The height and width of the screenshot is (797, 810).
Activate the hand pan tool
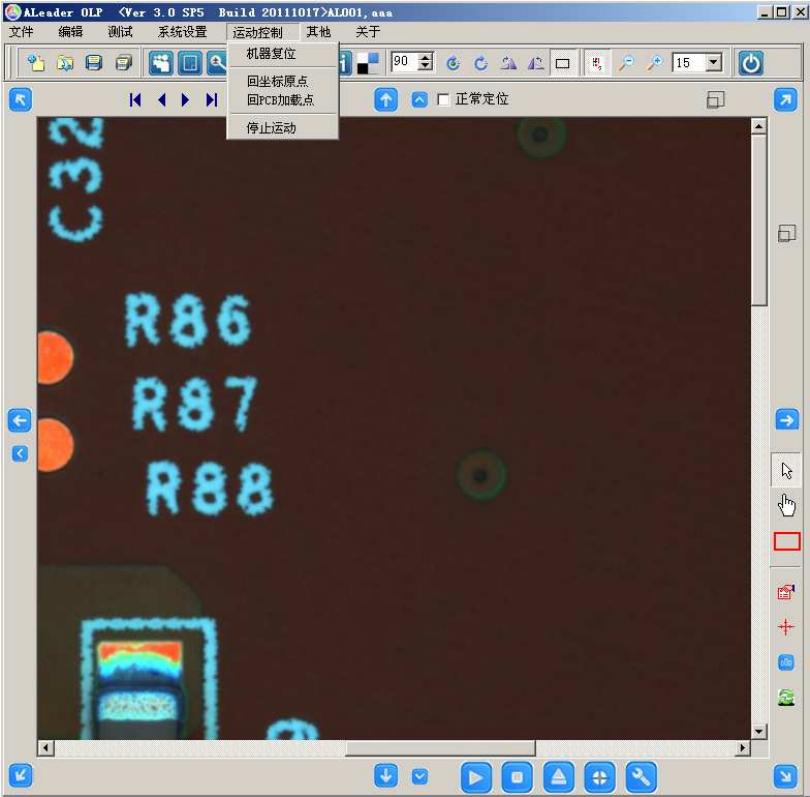[x=786, y=505]
